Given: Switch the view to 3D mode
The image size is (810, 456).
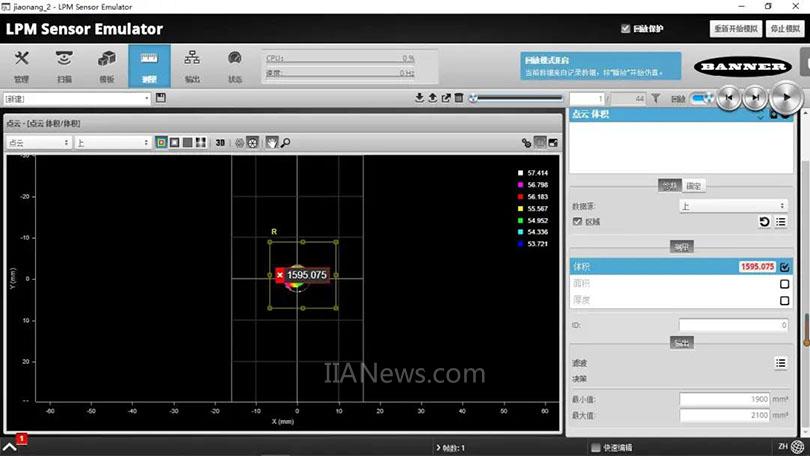Looking at the screenshot, I should click(x=220, y=143).
